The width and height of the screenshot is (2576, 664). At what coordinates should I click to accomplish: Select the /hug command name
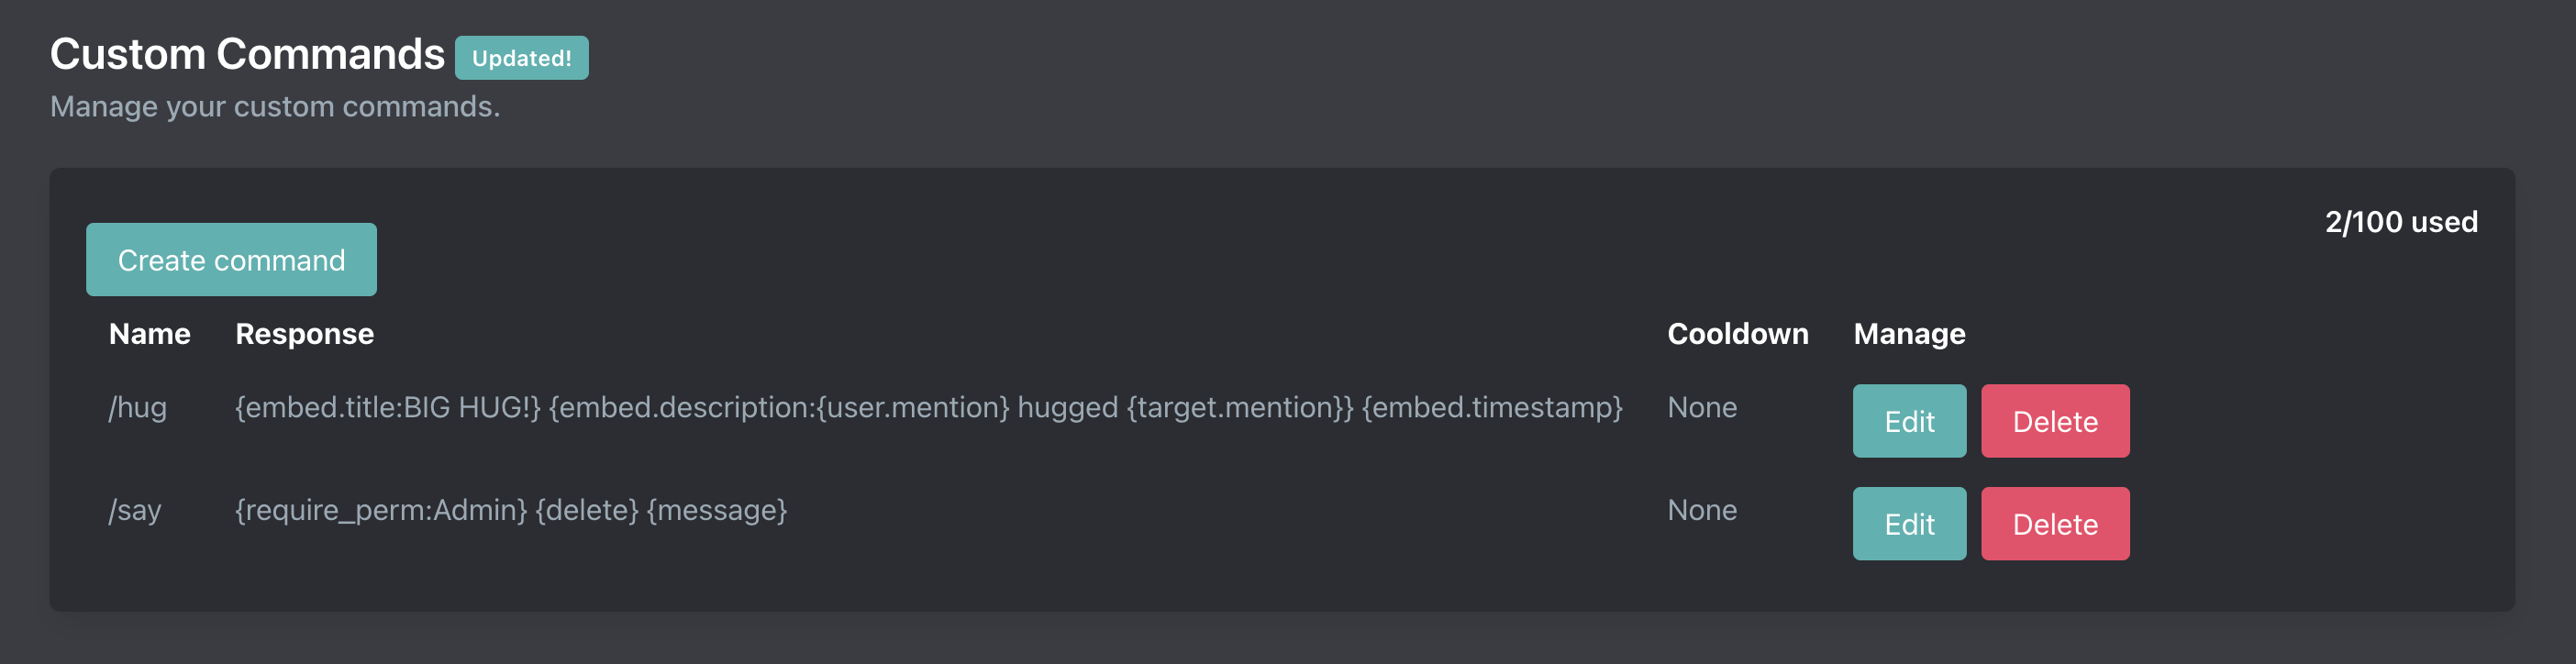(138, 408)
